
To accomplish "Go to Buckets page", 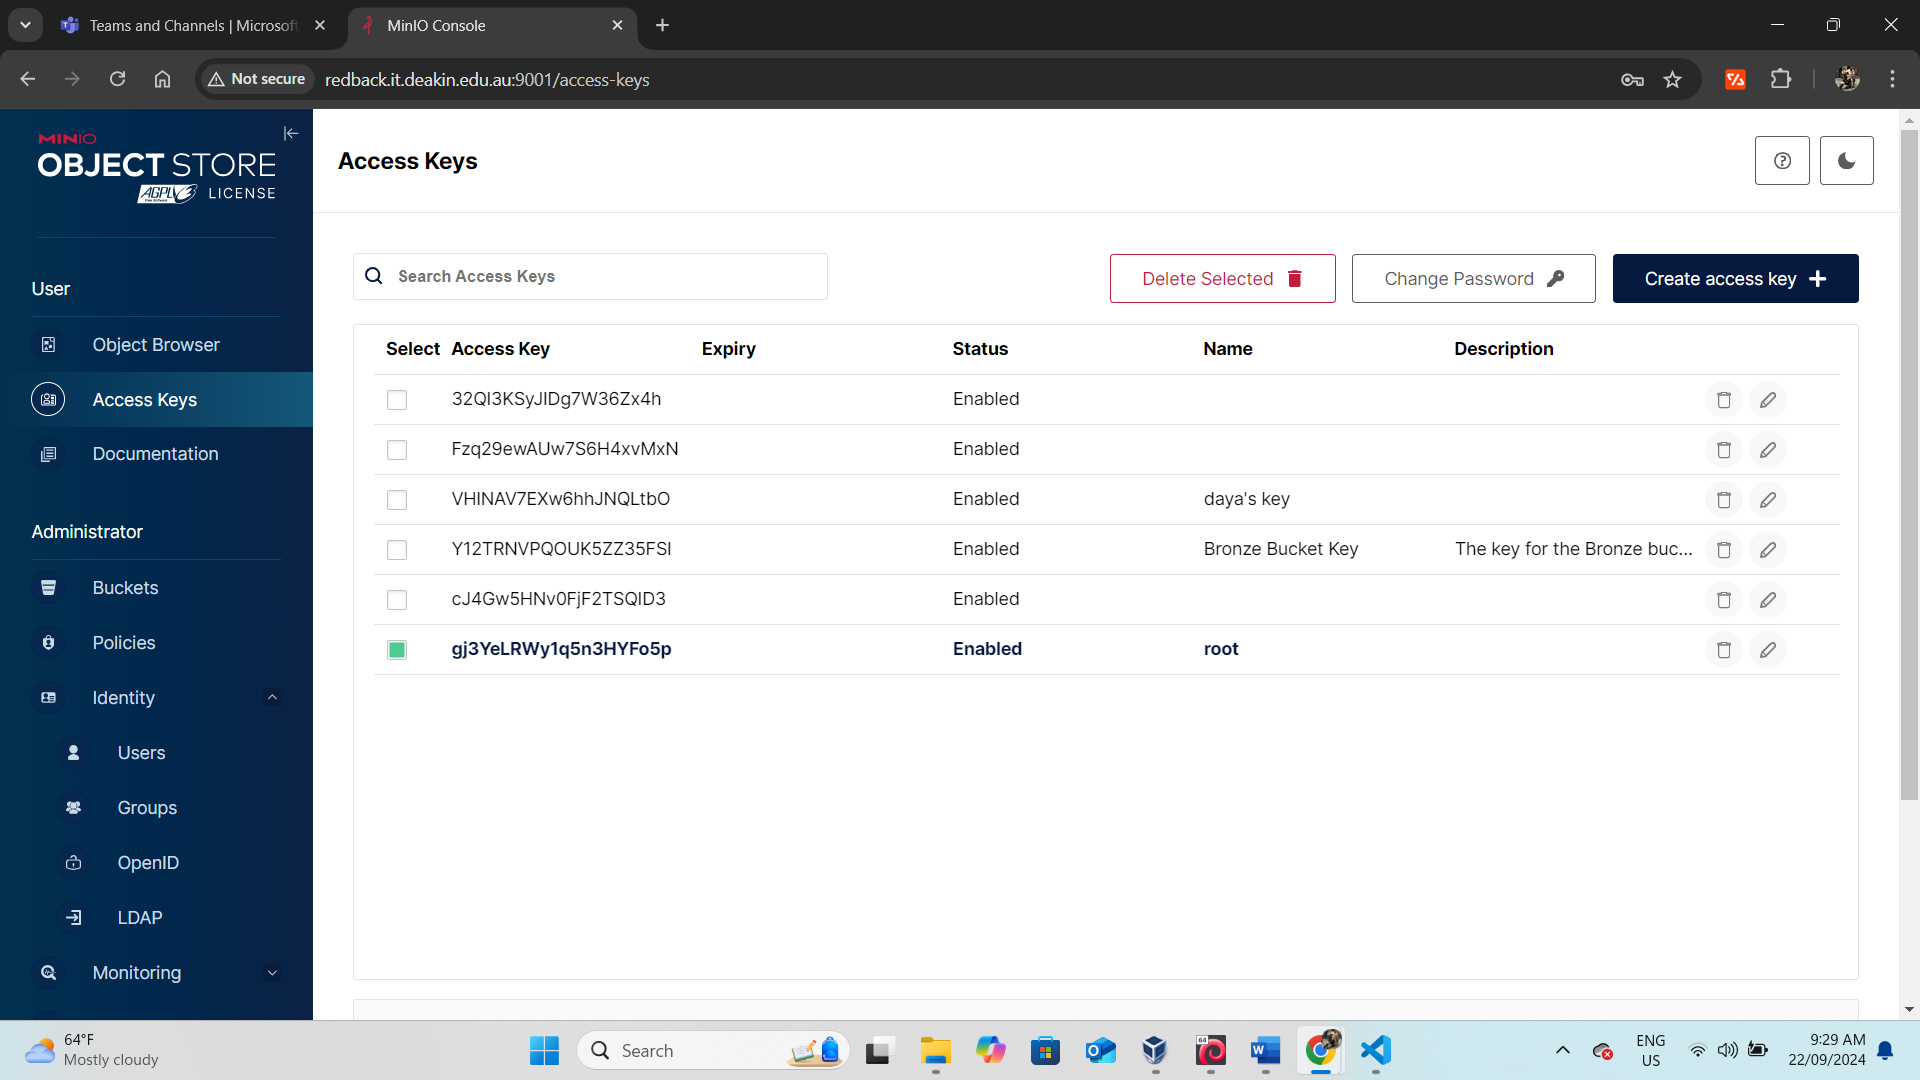I will pos(156,588).
